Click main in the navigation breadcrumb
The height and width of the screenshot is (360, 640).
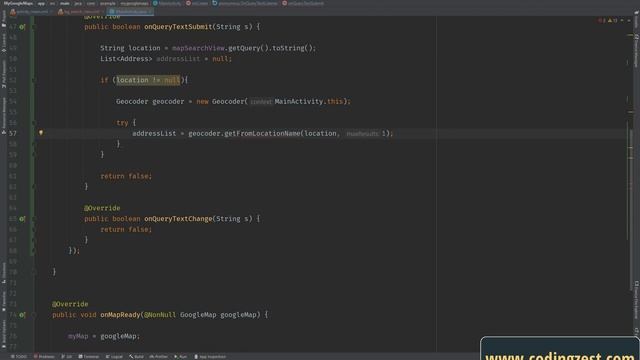point(64,3)
